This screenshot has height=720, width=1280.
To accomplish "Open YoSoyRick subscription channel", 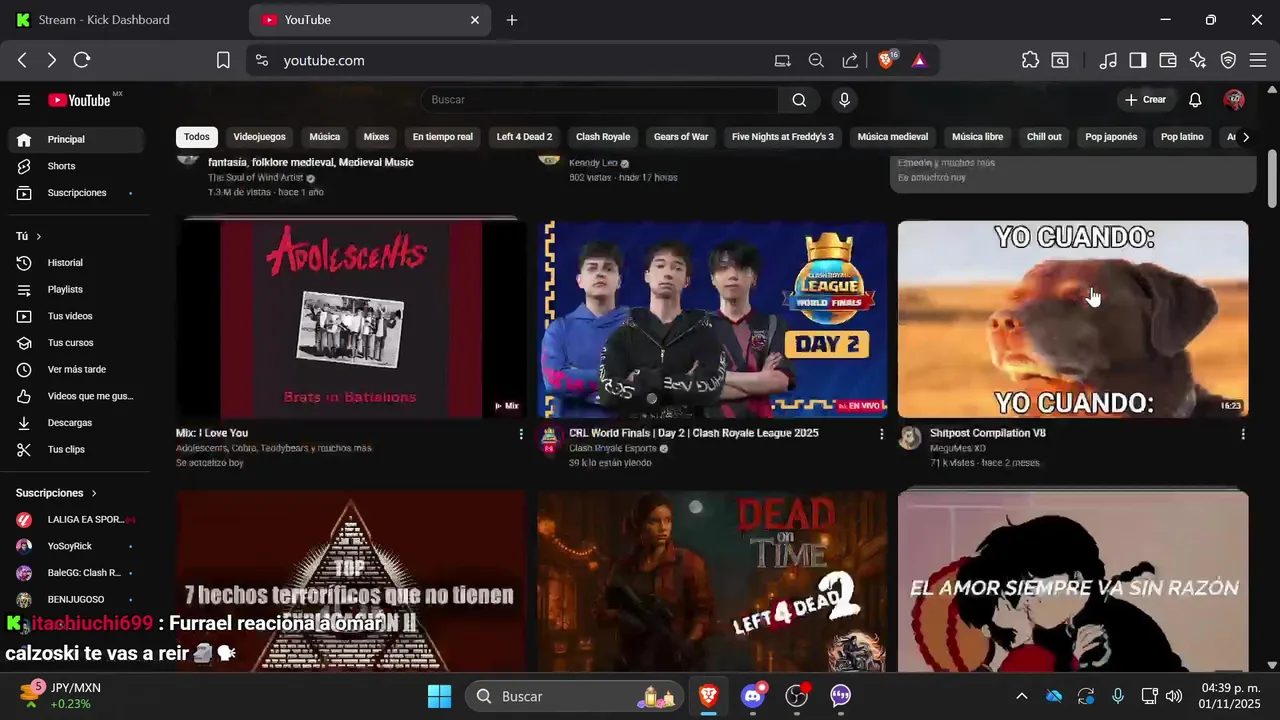I will click(76, 546).
